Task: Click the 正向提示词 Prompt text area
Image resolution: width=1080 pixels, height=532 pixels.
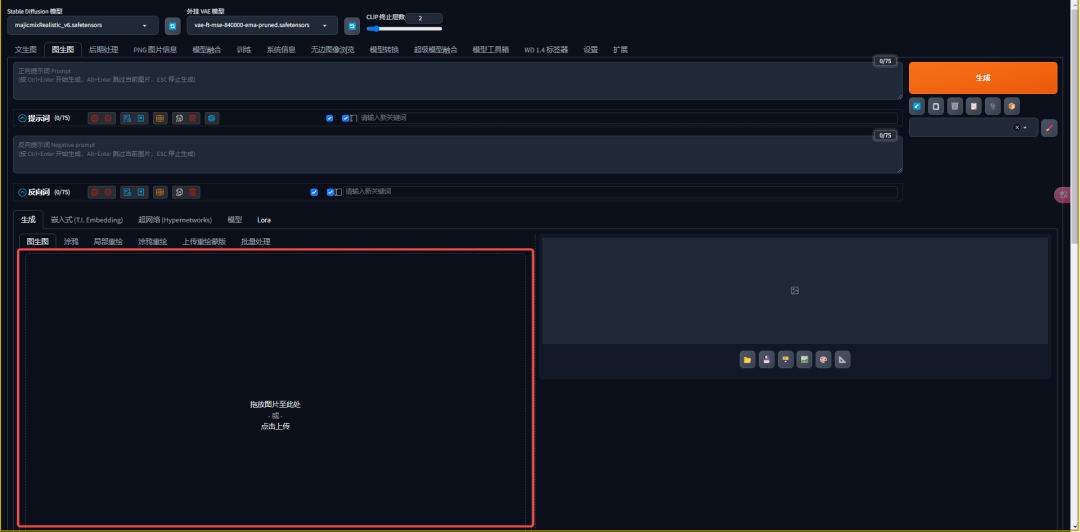Action: (x=457, y=81)
